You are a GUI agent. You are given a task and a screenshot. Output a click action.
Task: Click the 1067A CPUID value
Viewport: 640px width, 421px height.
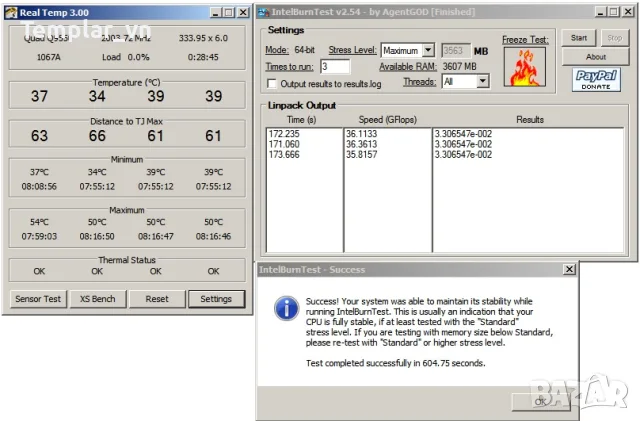pyautogui.click(x=49, y=57)
